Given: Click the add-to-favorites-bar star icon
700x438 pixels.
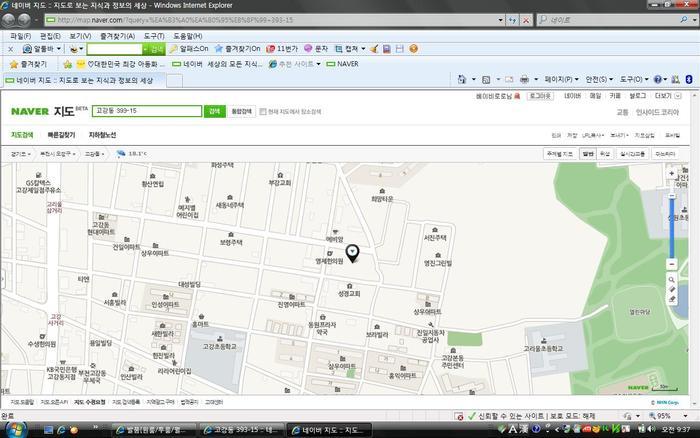Looking at the screenshot, I should click(67, 64).
